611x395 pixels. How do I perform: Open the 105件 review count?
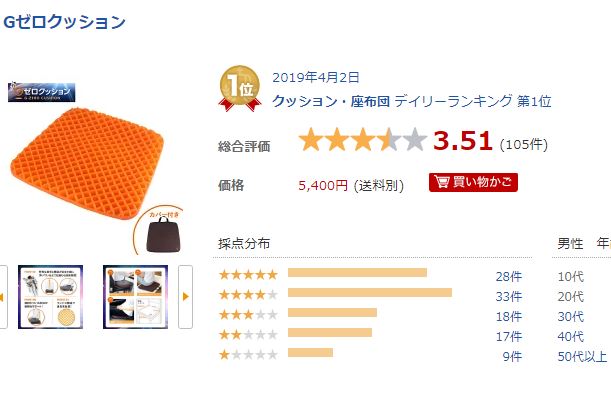pyautogui.click(x=524, y=145)
